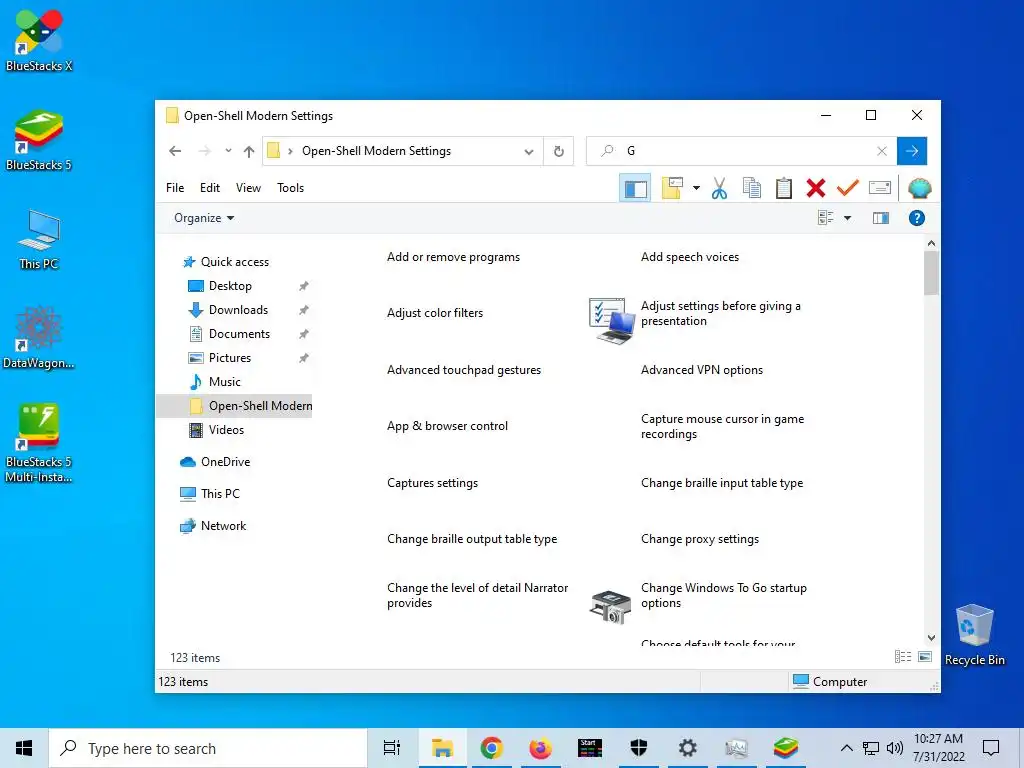Select the DataWagon desktop shortcut
Screen dimensions: 1024x768
click(39, 338)
